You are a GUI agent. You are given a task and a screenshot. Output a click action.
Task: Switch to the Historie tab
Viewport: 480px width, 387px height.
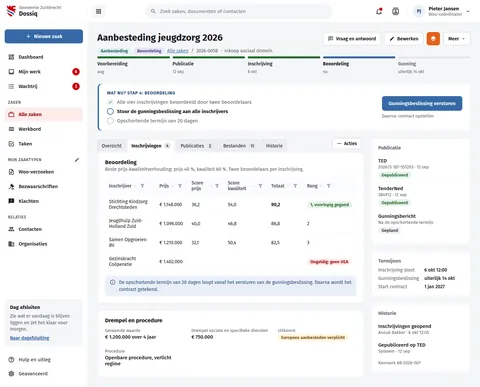point(274,146)
